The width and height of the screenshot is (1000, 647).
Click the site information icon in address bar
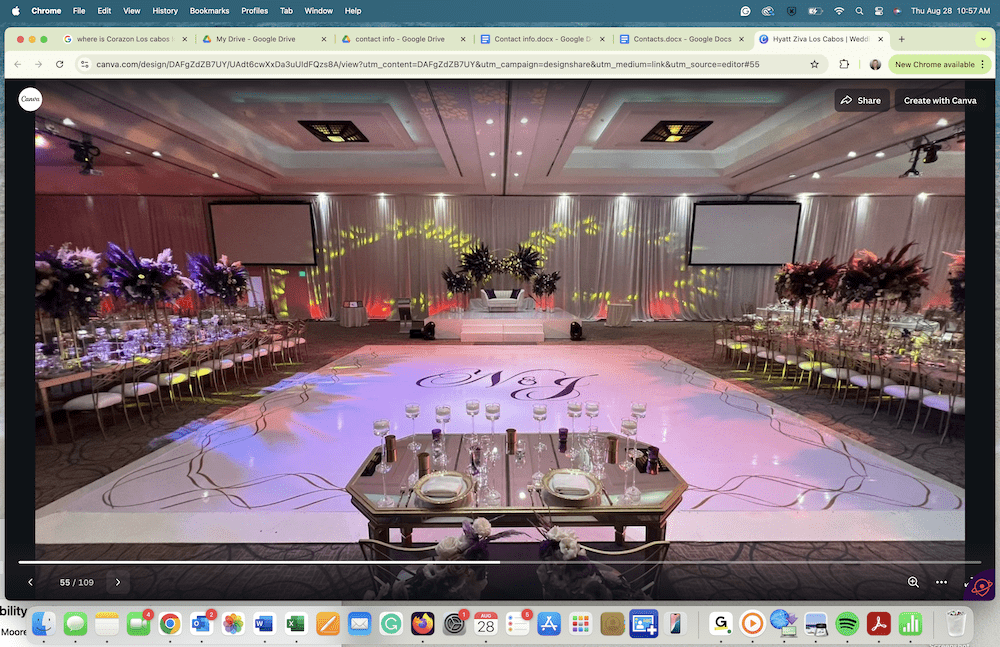(x=85, y=64)
